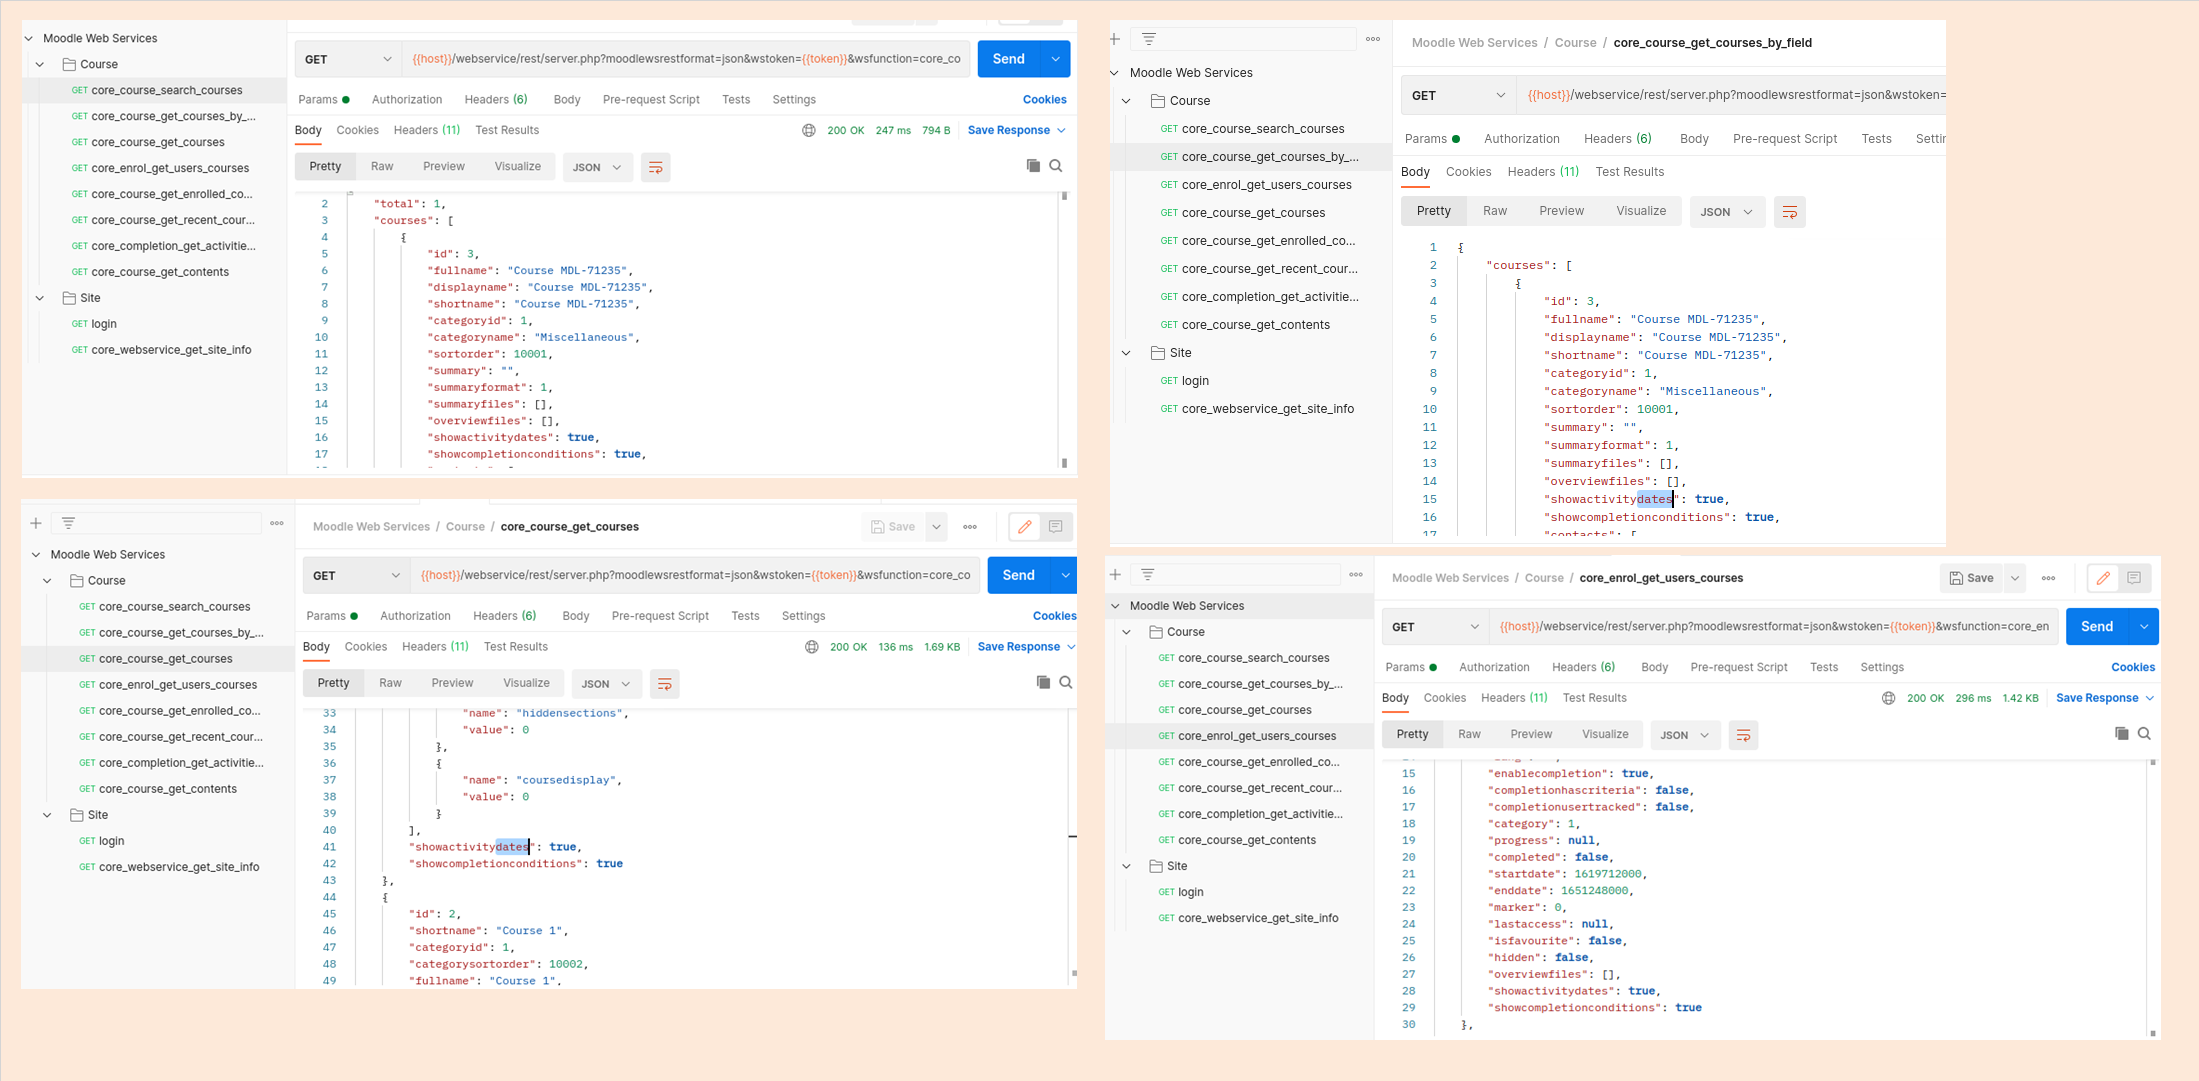Toggle line wrap in core_enrol_get_users_courses response
Screen dimensions: 2199x1081
pos(1743,735)
